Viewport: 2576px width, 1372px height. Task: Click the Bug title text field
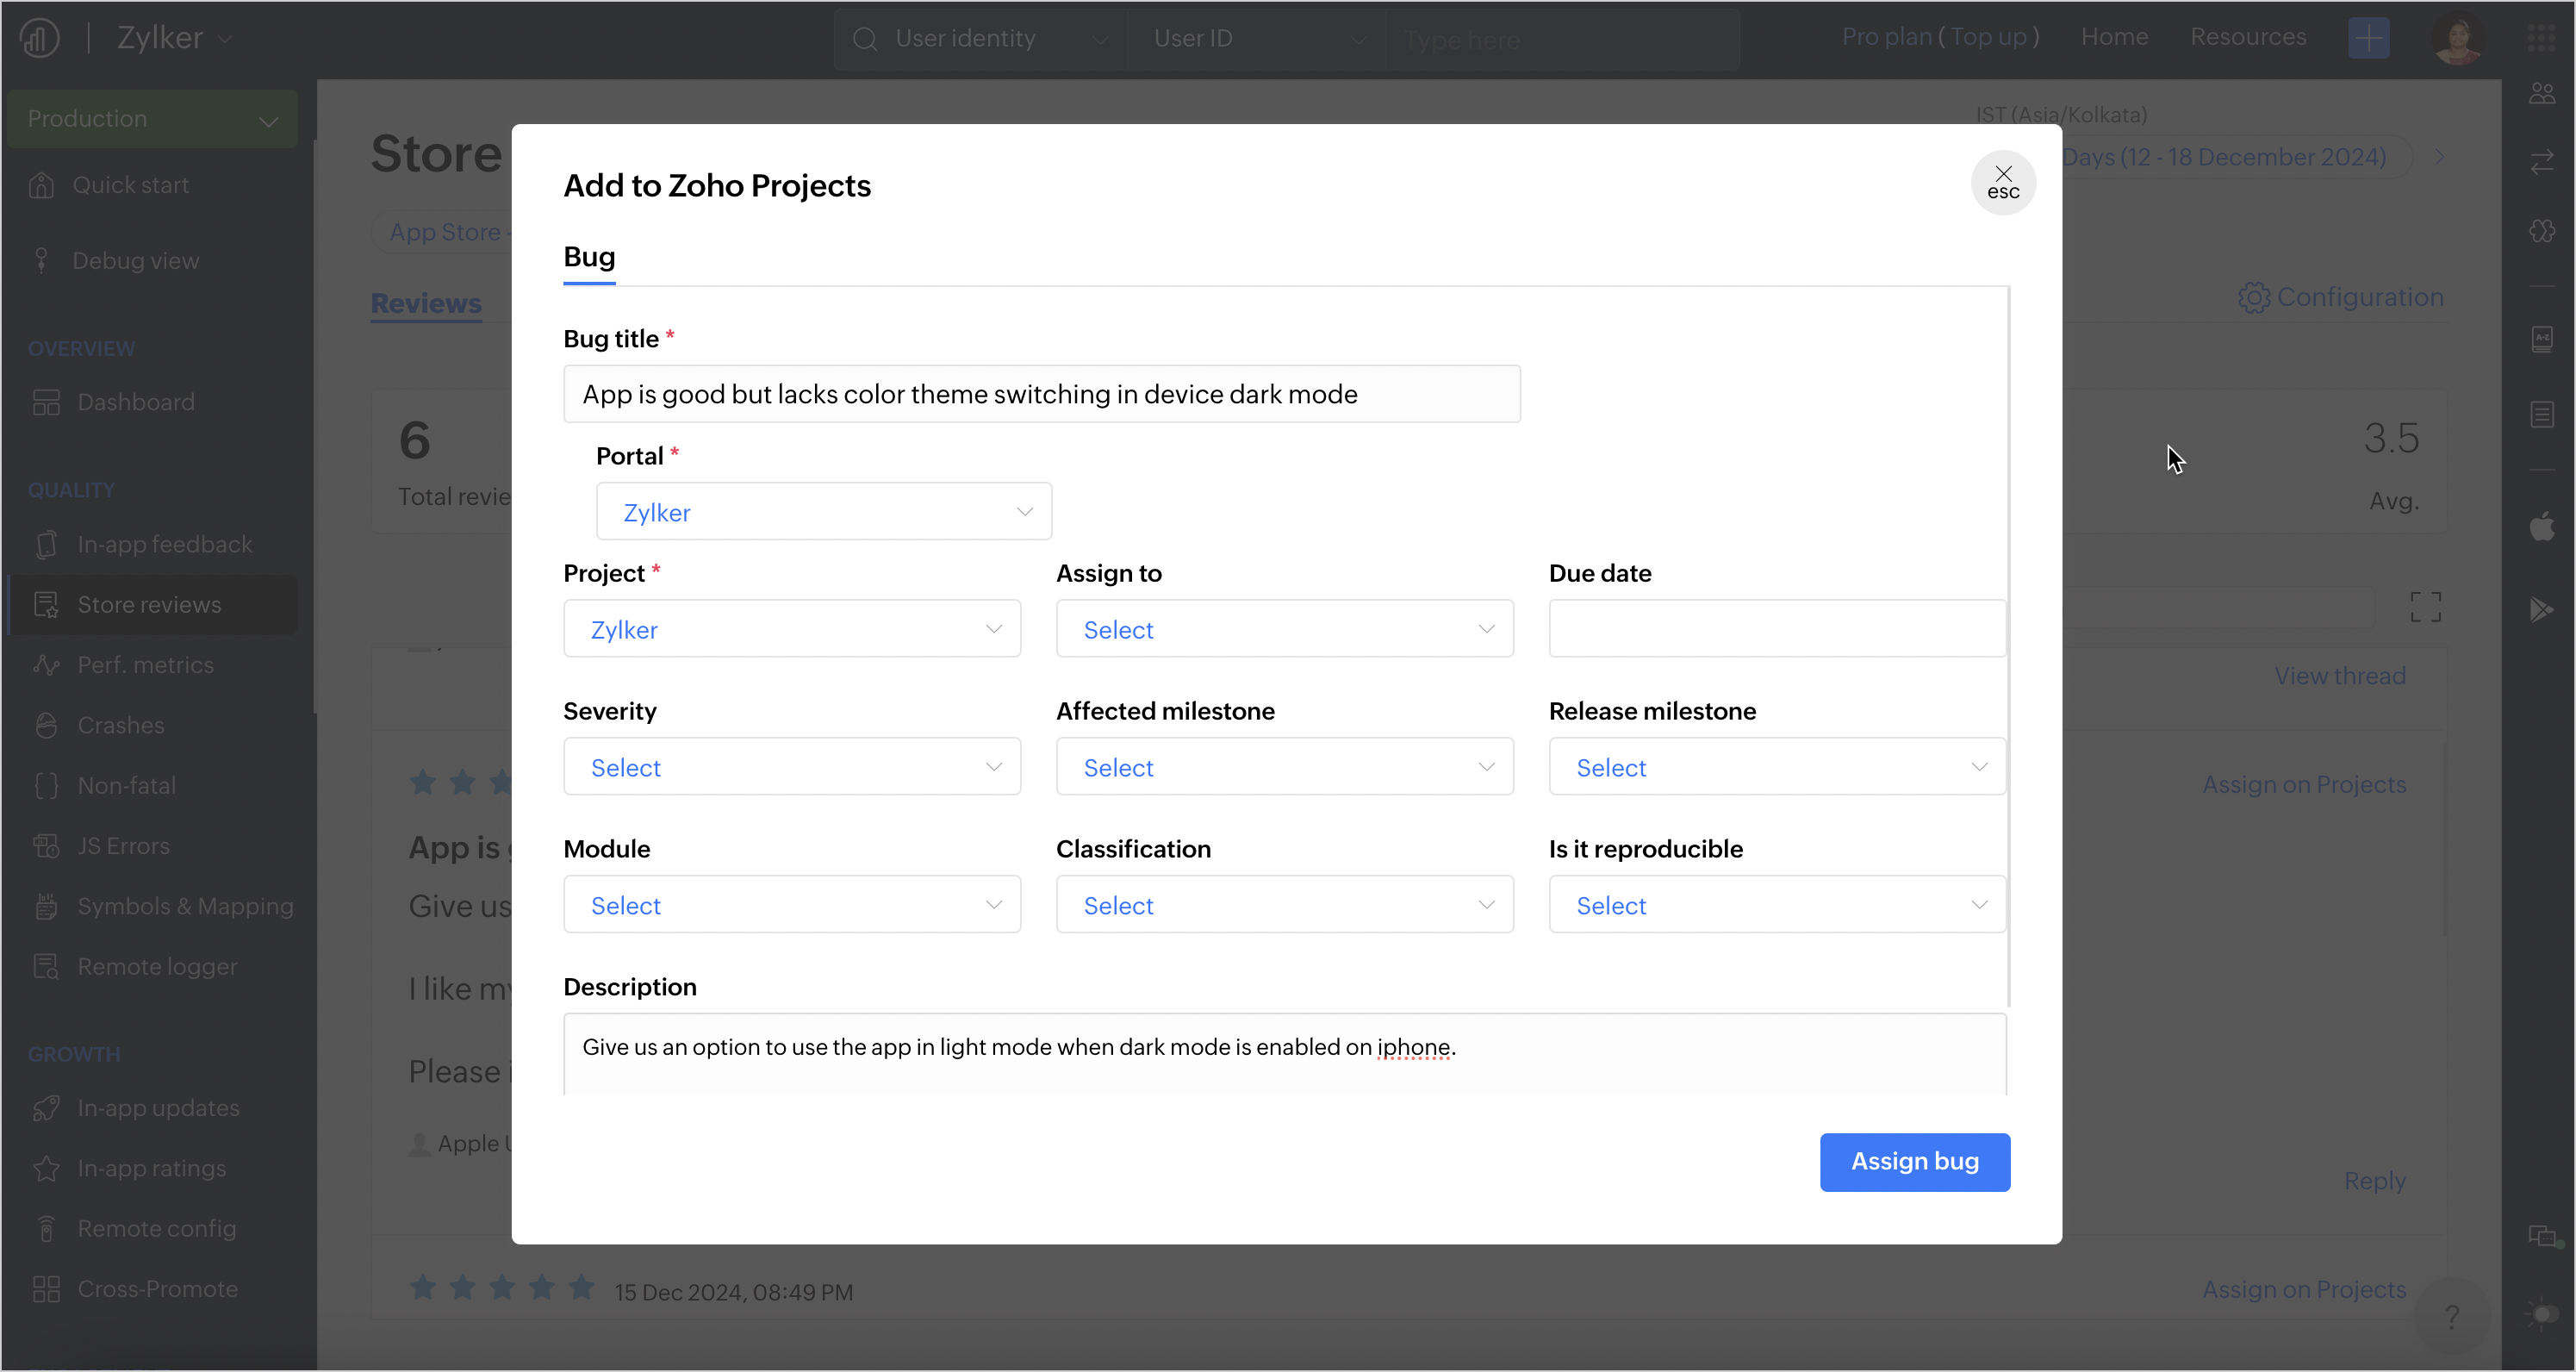[1041, 394]
